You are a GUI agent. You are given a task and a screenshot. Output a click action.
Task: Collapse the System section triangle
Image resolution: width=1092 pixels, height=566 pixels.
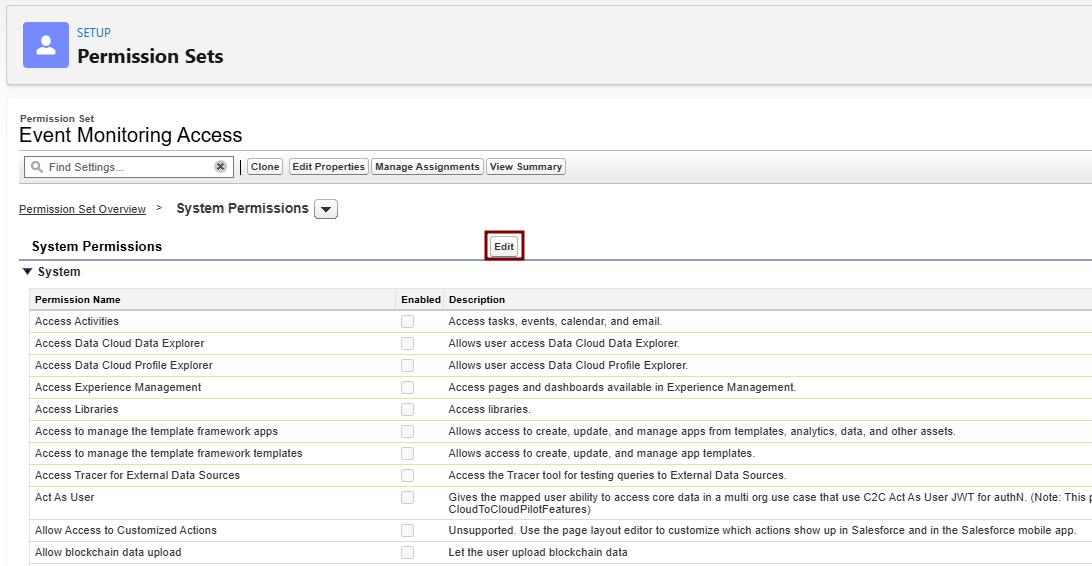pyautogui.click(x=27, y=272)
